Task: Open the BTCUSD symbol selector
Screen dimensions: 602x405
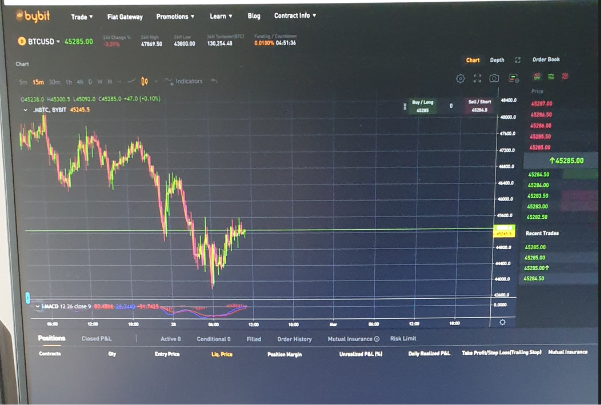Action: pos(44,41)
